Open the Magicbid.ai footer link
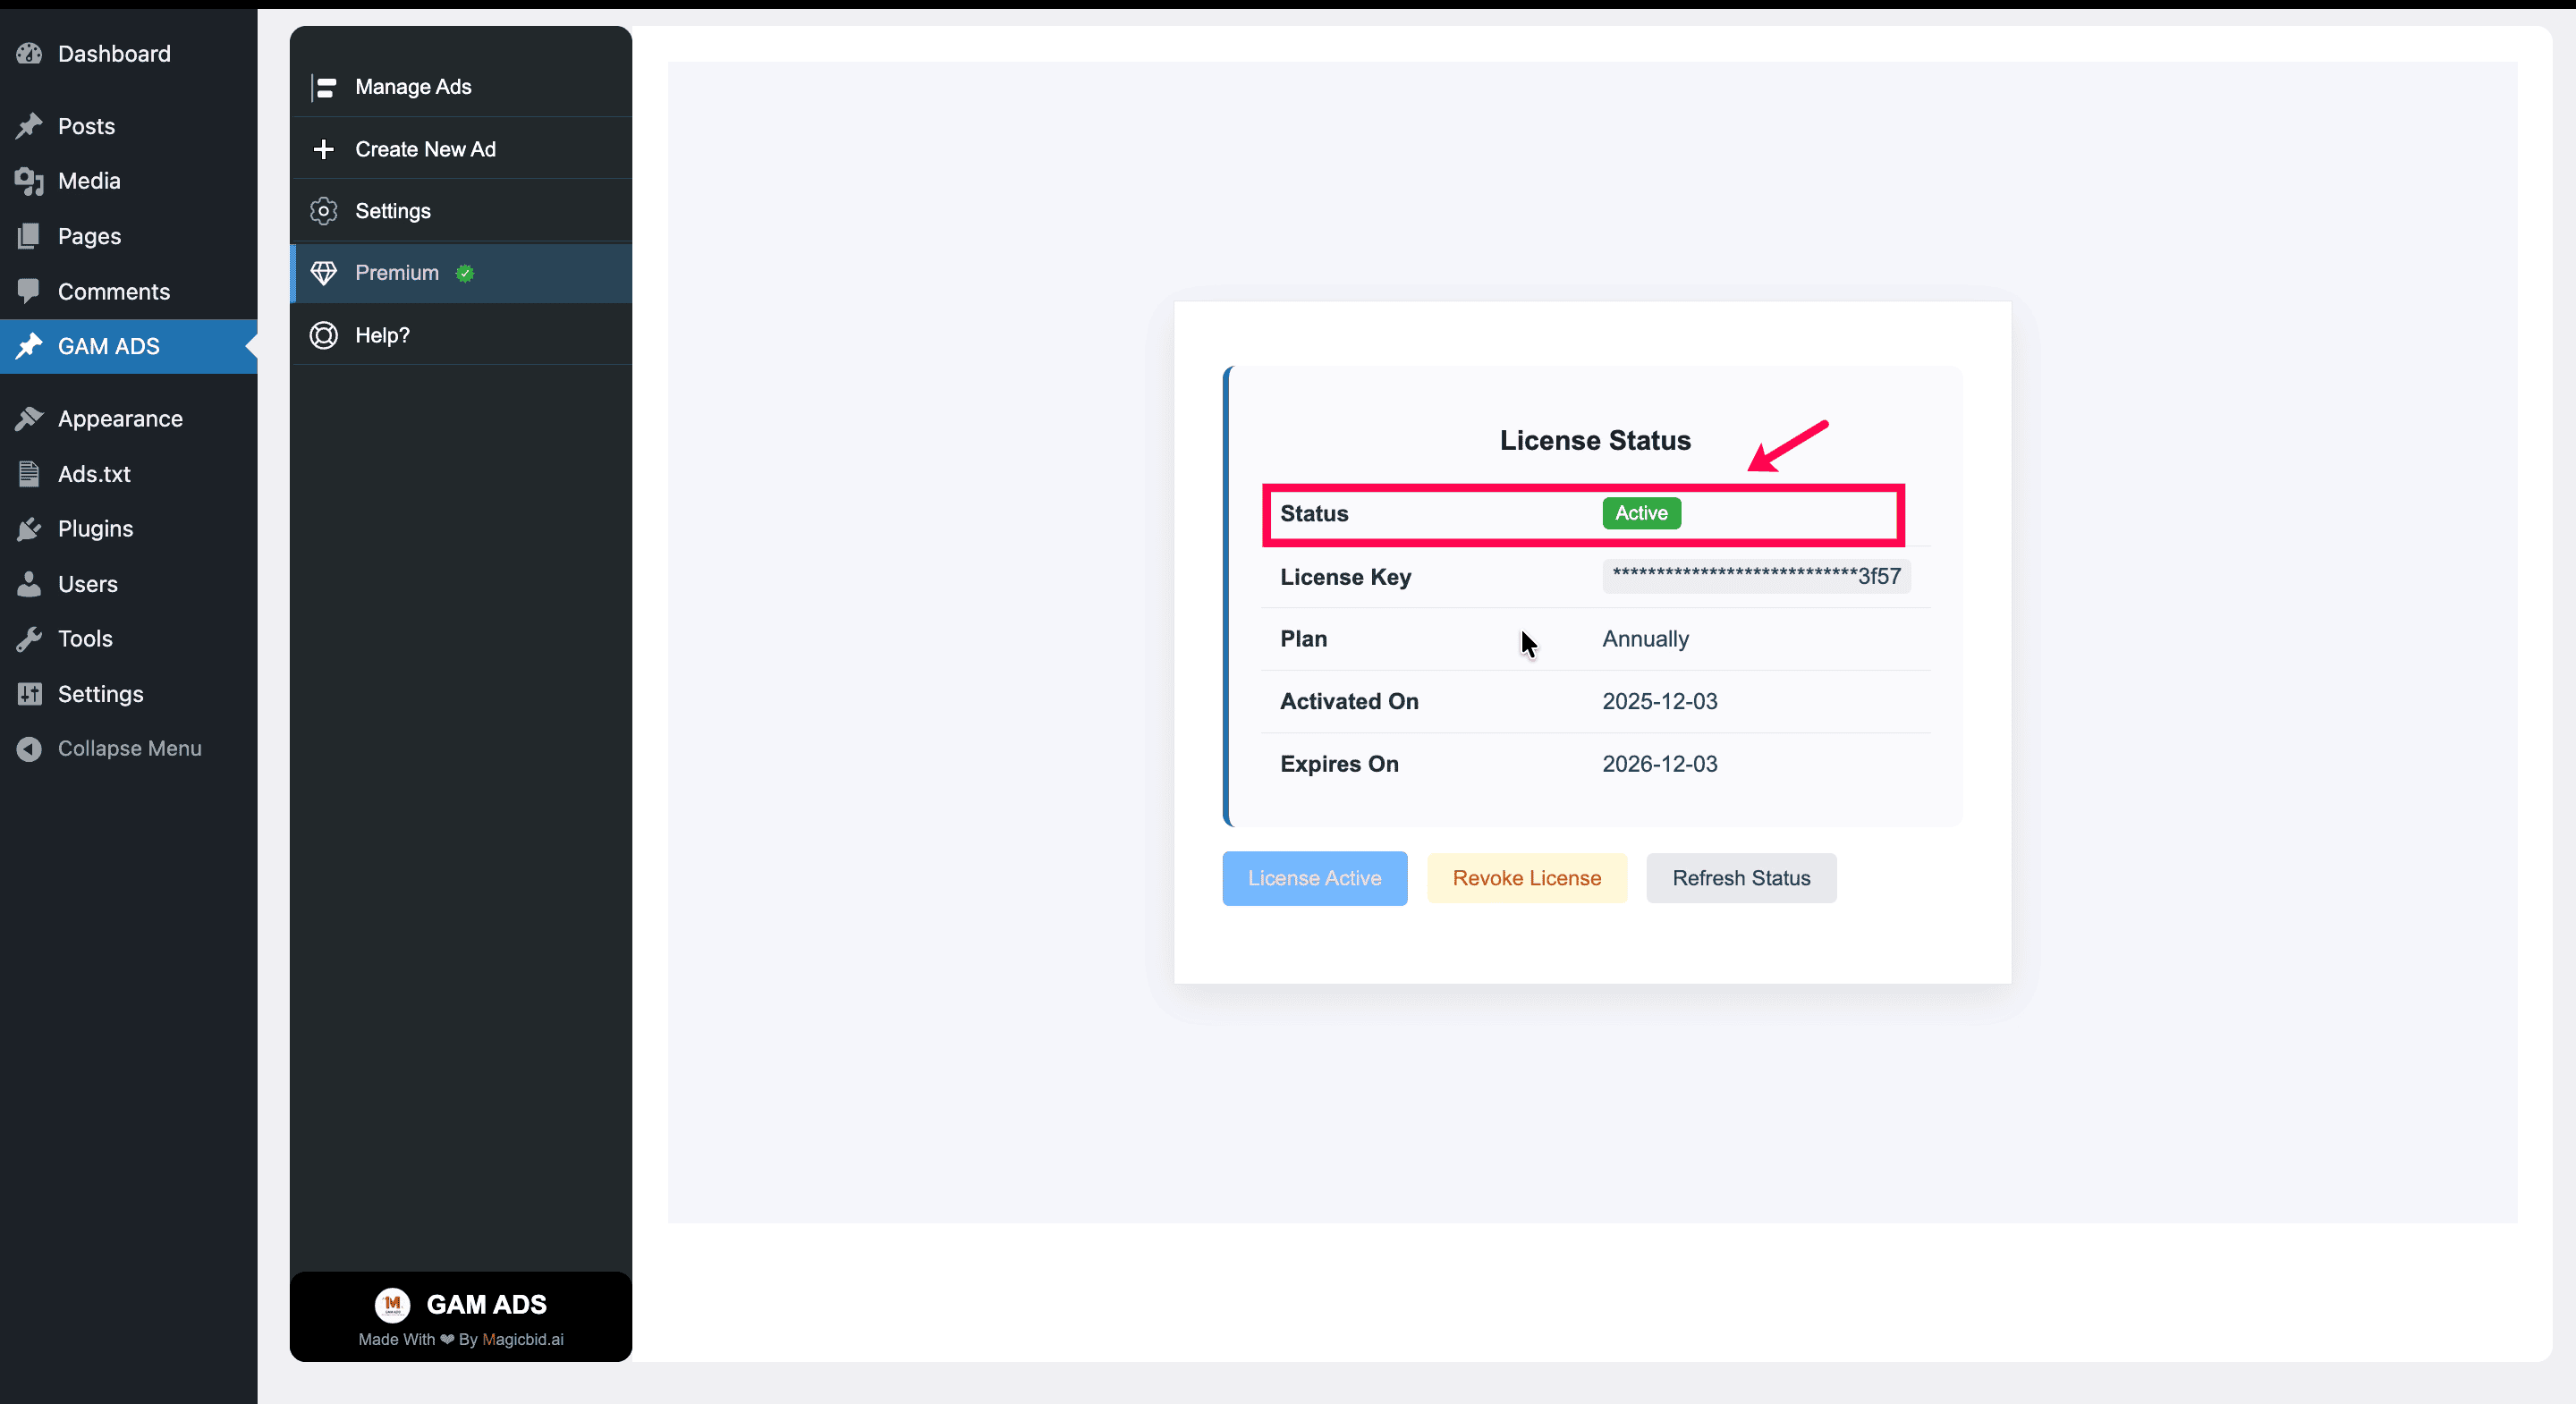The height and width of the screenshot is (1404, 2576). 522,1339
